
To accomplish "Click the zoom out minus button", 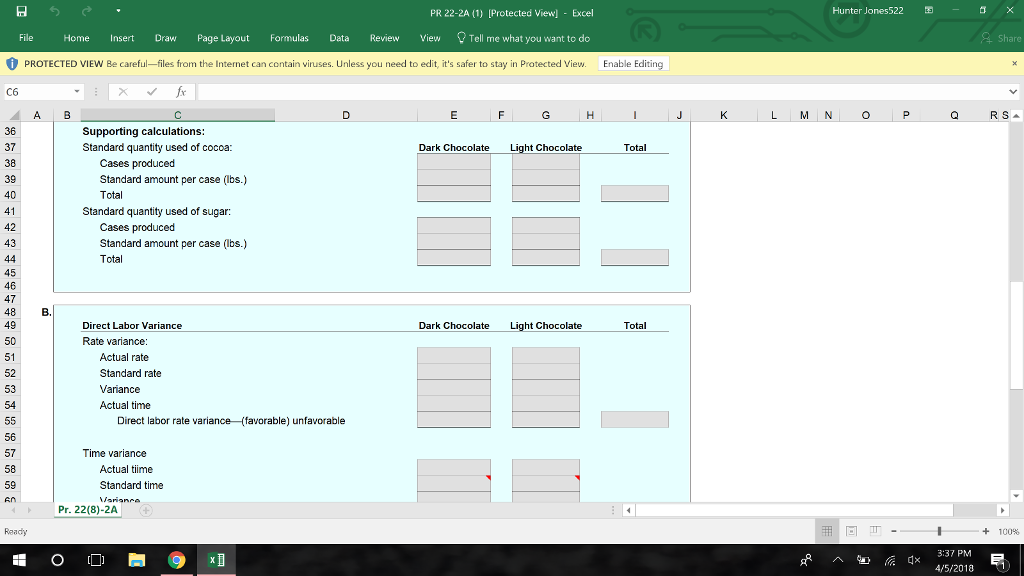I will coord(894,531).
